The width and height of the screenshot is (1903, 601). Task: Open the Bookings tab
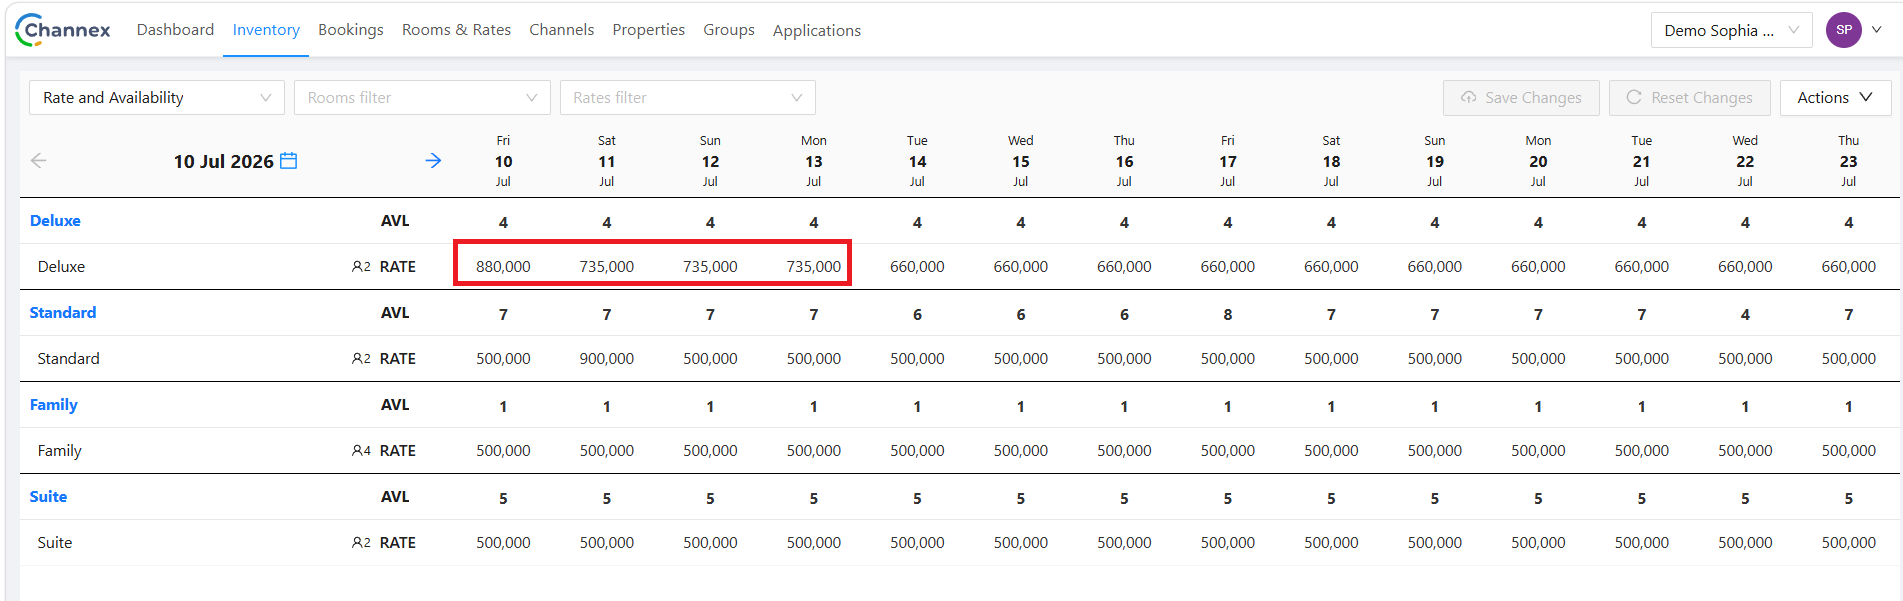pos(351,30)
